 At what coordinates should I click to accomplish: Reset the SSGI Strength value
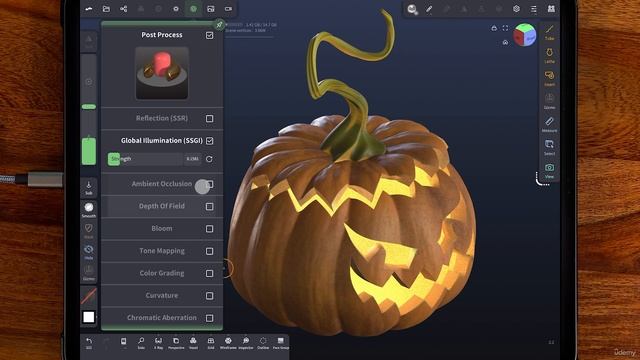pos(209,159)
